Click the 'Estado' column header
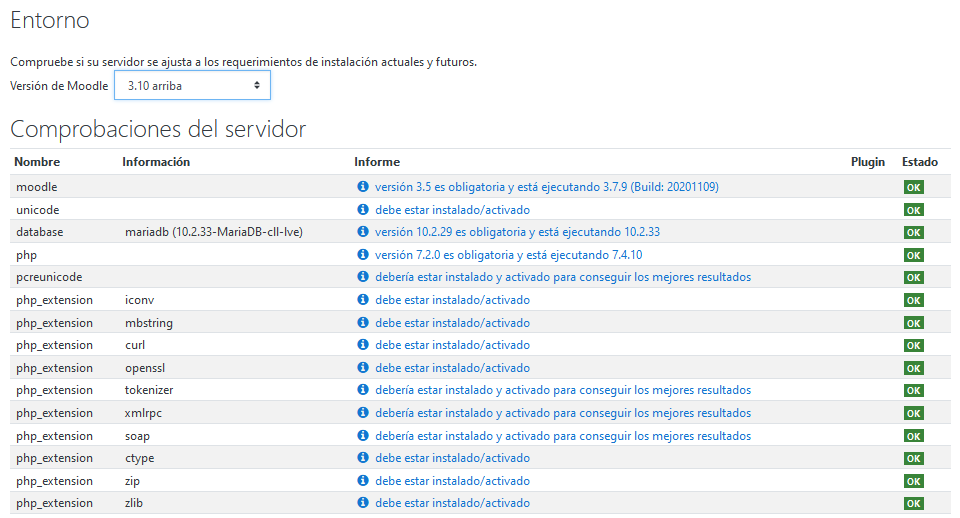This screenshot has width=960, height=518. coord(920,162)
